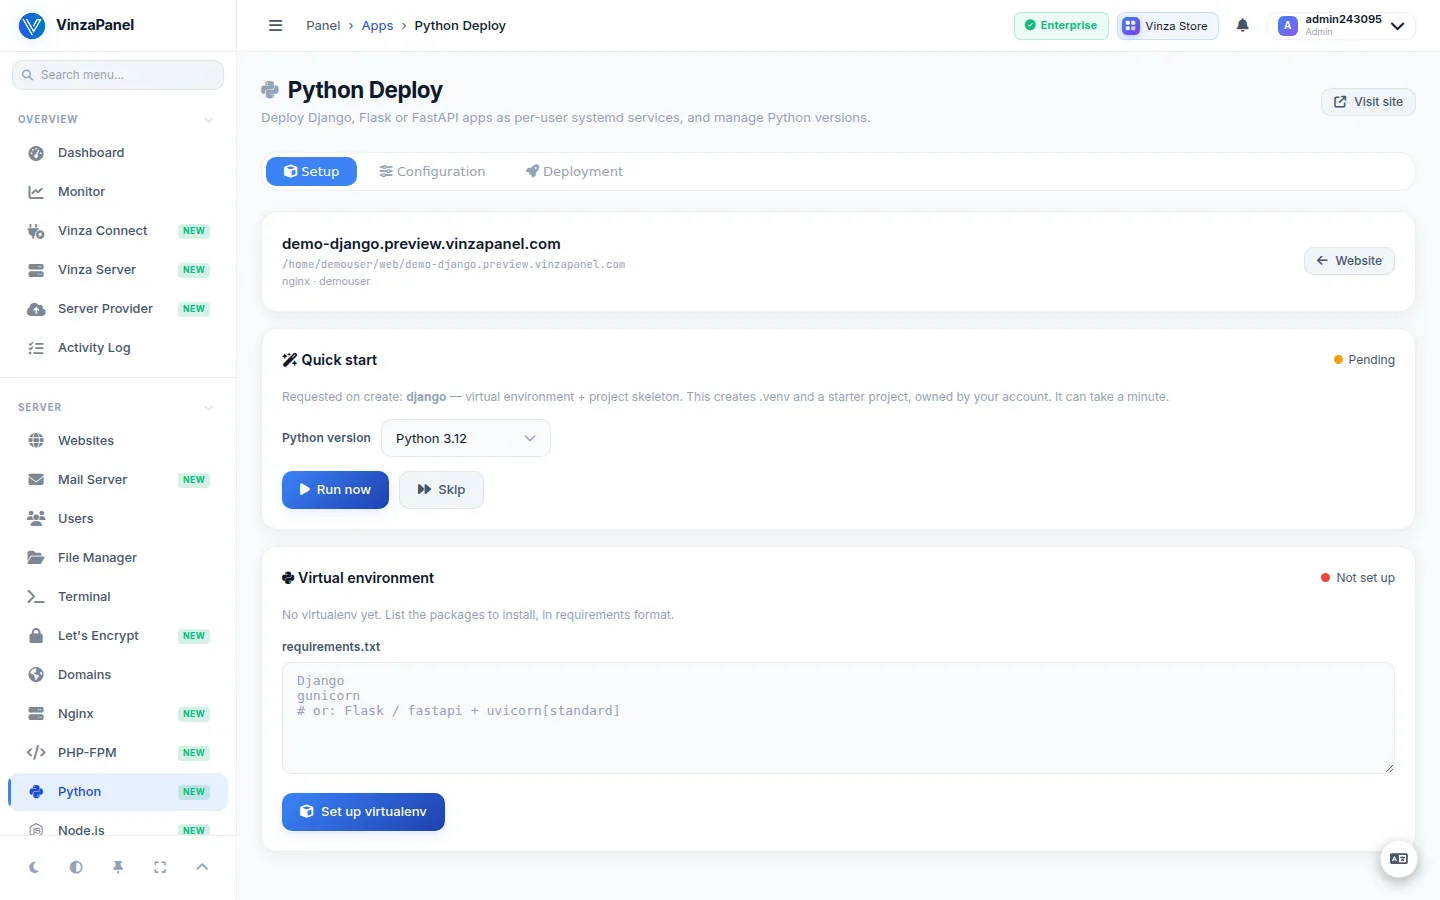Open the Python version dropdown
Screen dimensions: 1440x900
pyautogui.click(x=466, y=438)
